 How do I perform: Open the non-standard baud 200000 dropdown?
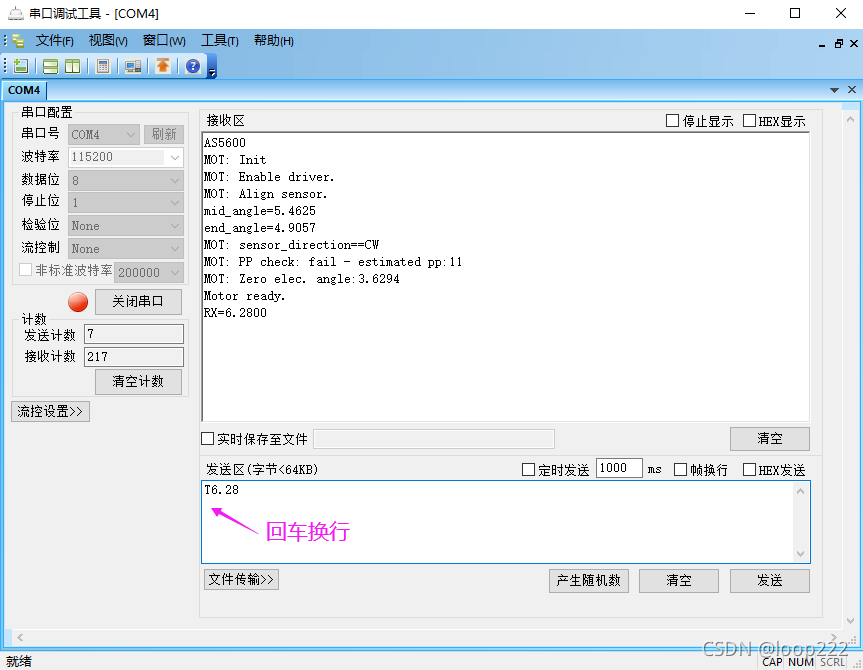149,272
